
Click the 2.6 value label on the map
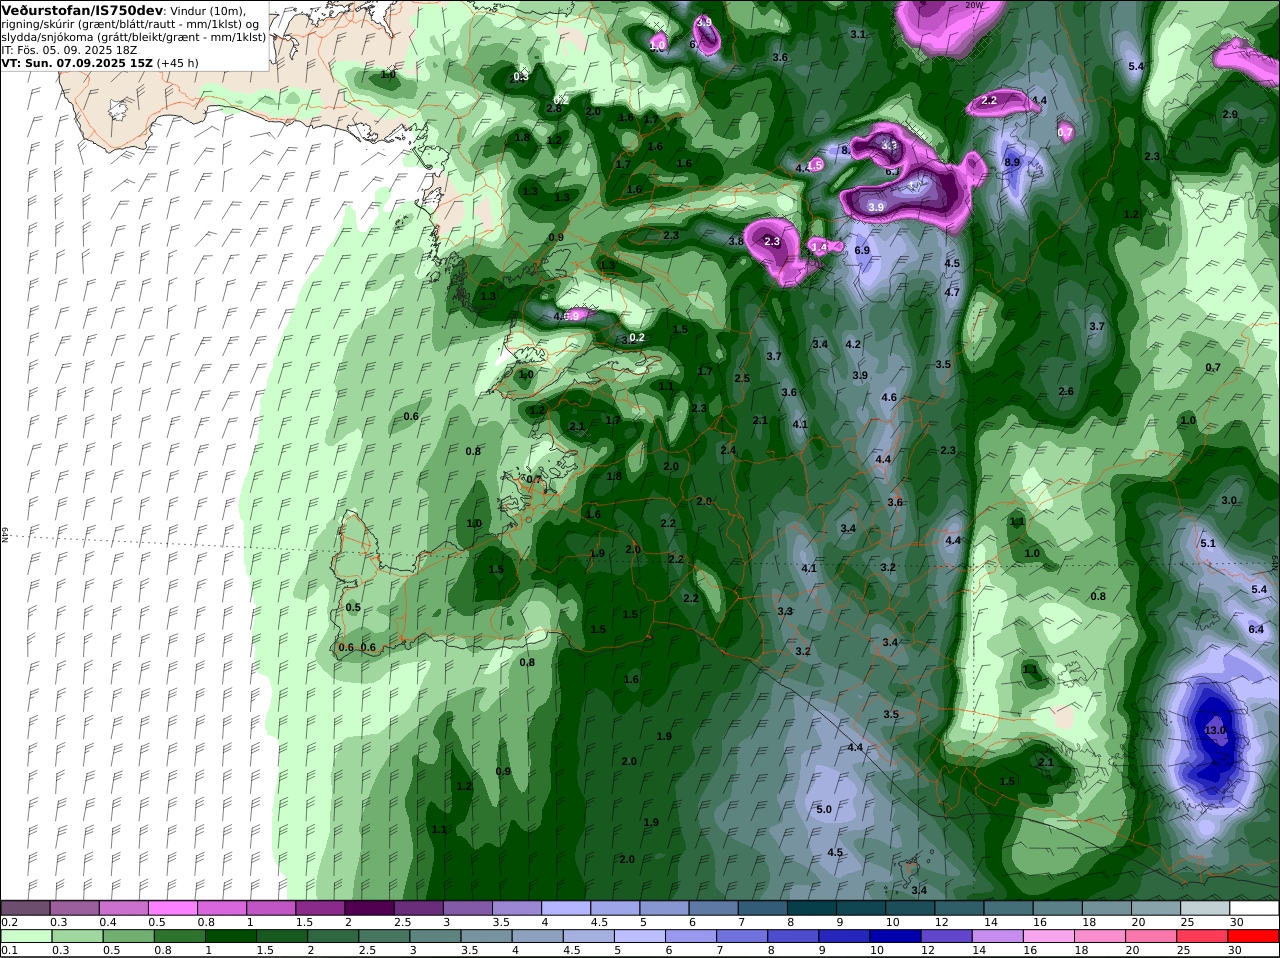pyautogui.click(x=1066, y=391)
